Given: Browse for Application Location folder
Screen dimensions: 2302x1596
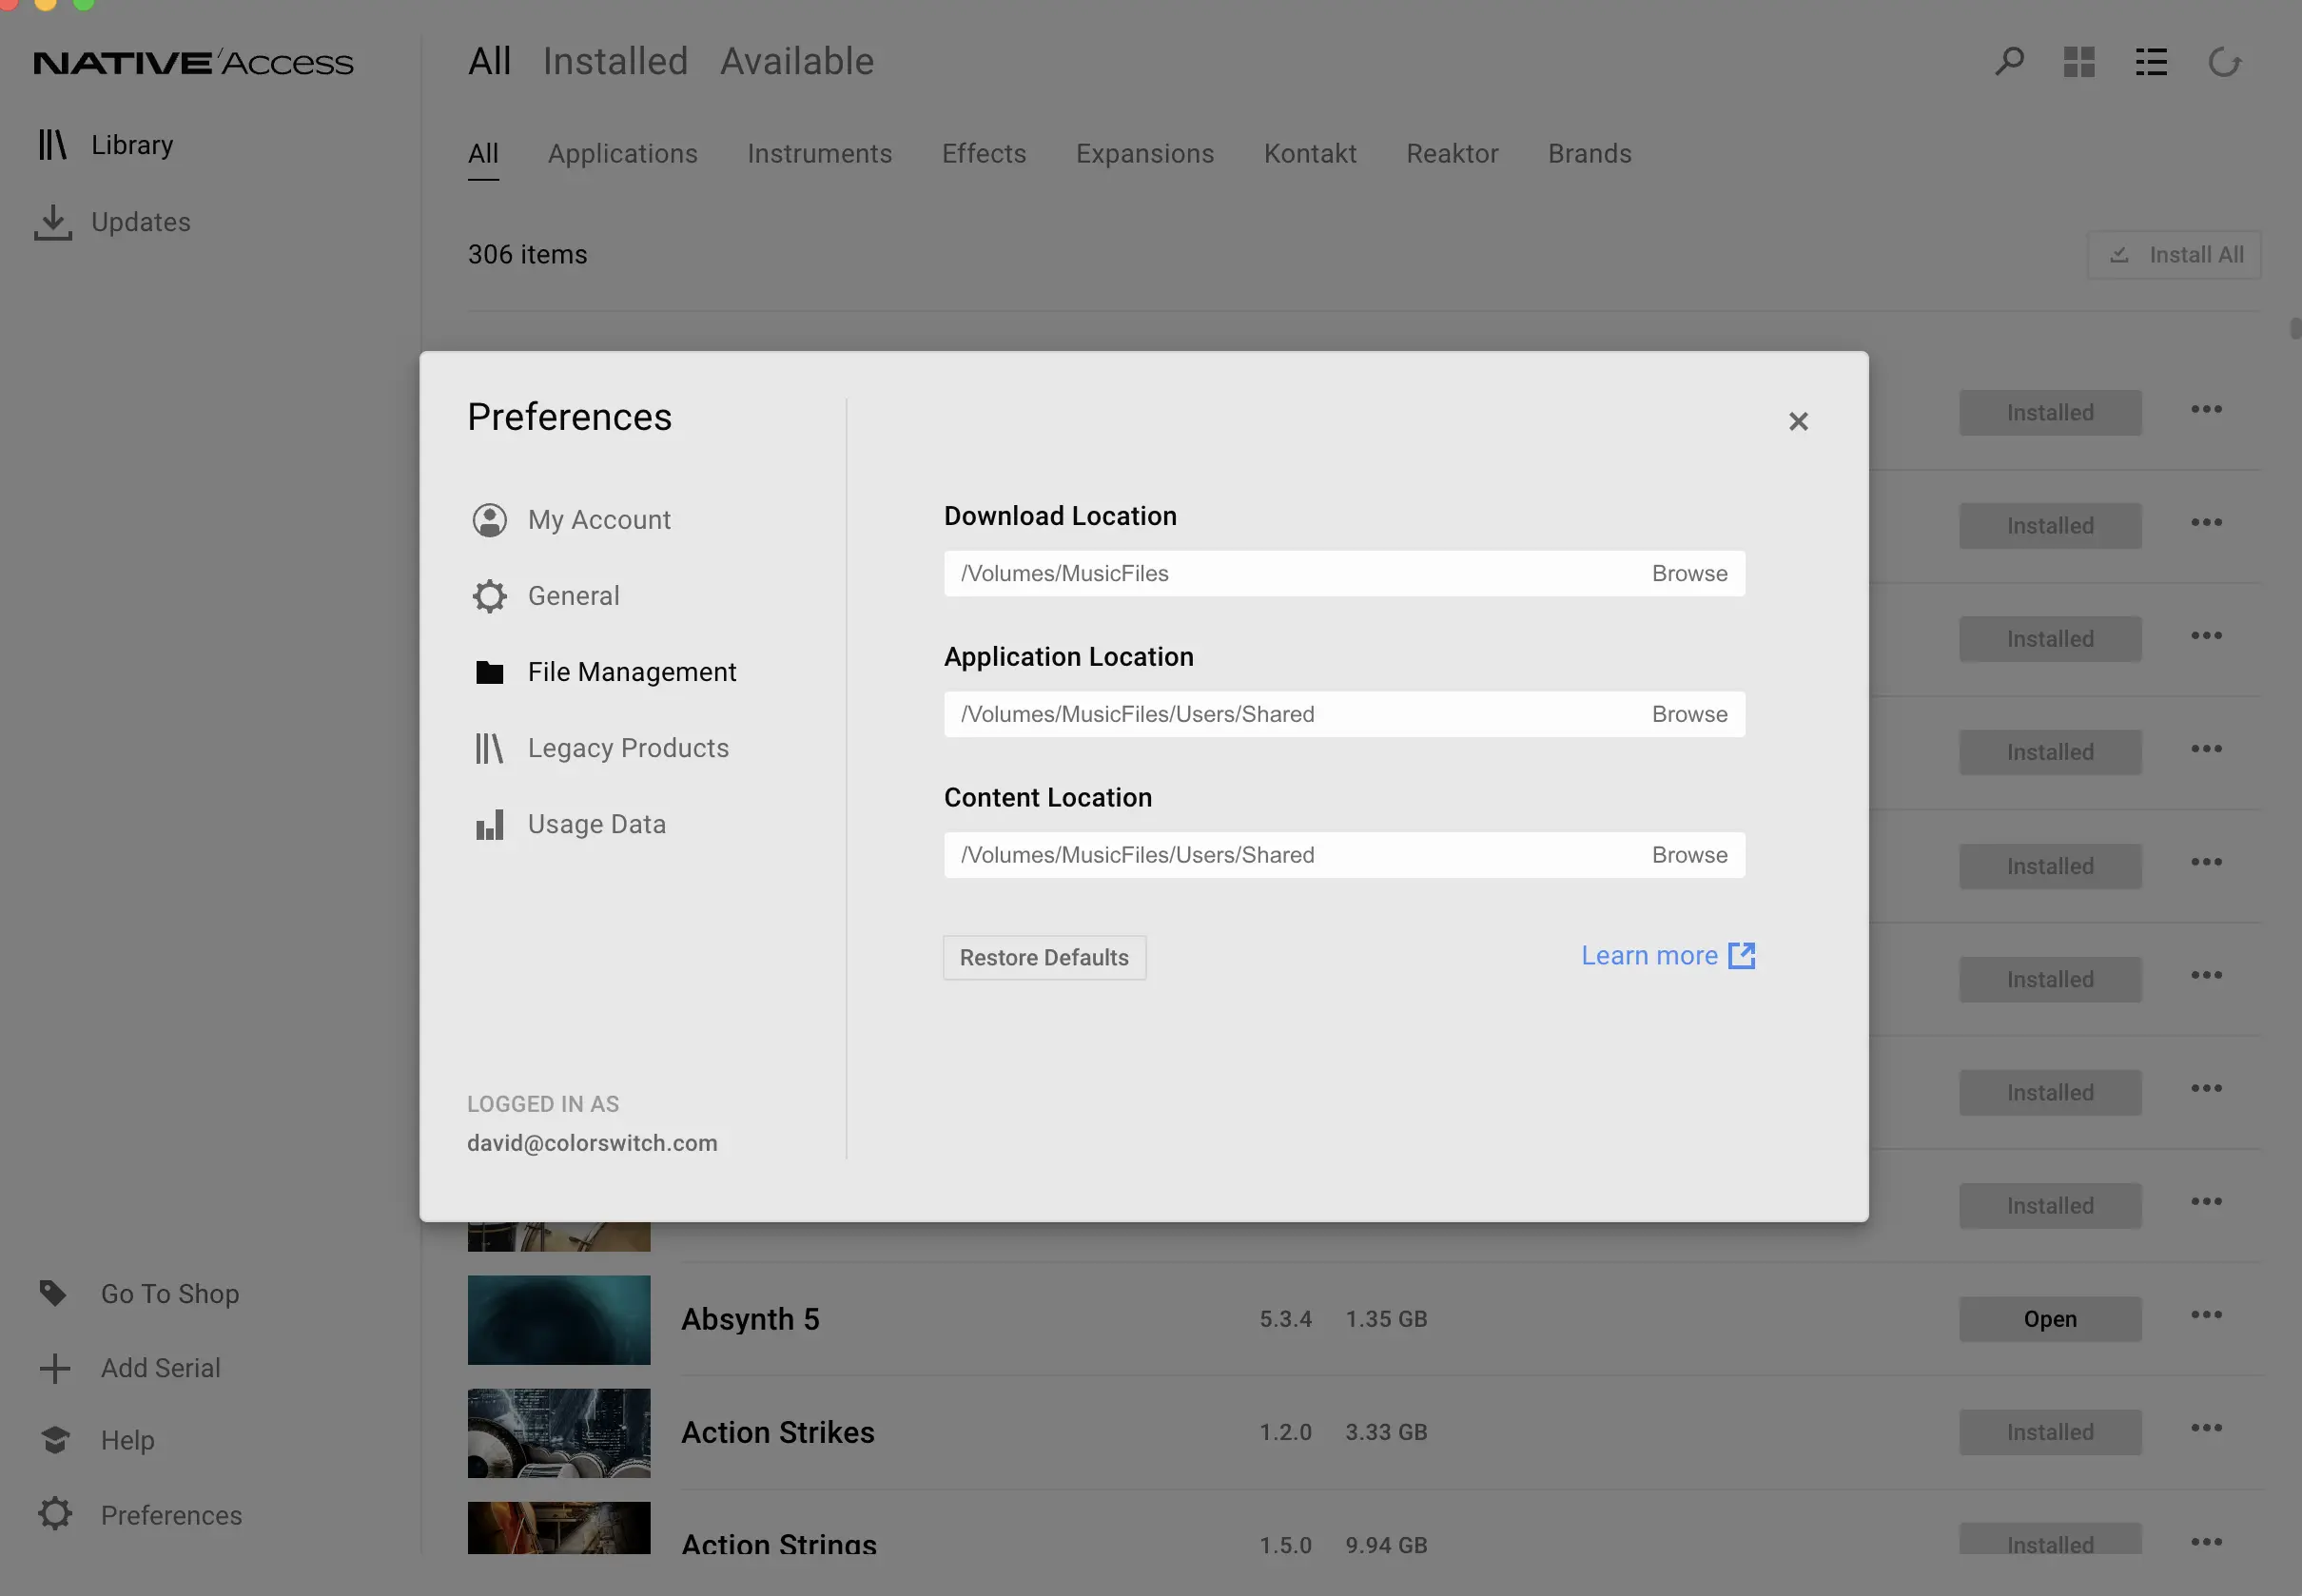Looking at the screenshot, I should click(1689, 714).
